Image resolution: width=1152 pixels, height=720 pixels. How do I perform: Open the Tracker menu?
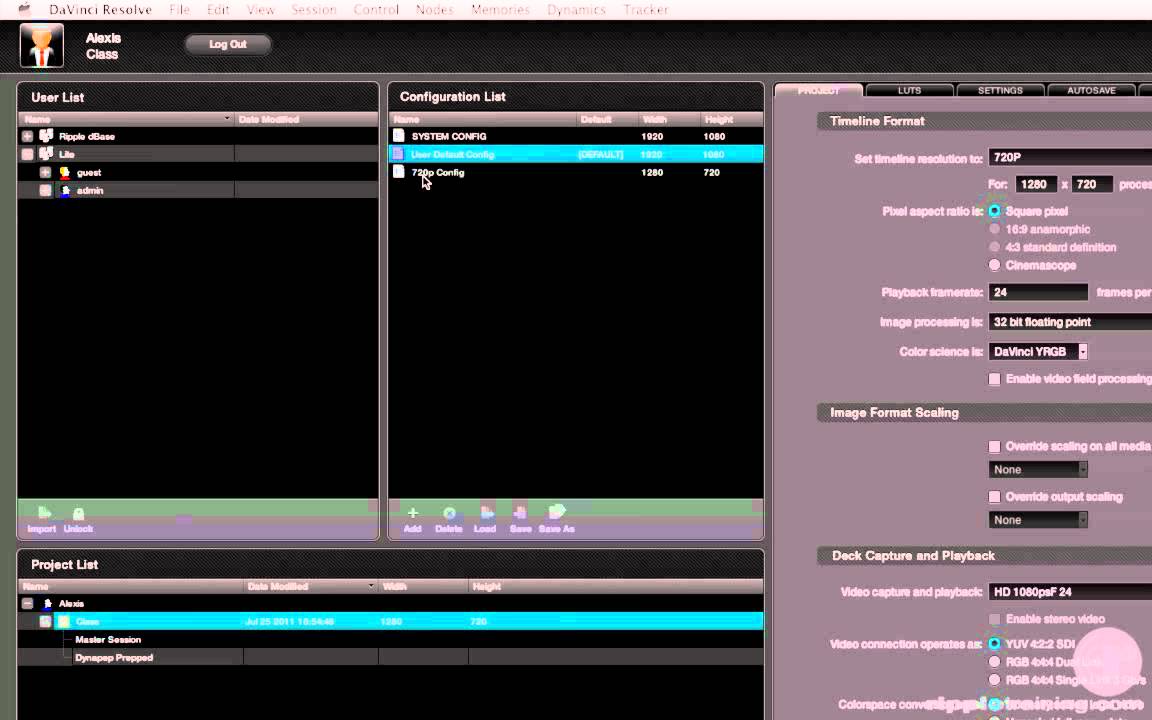(646, 10)
